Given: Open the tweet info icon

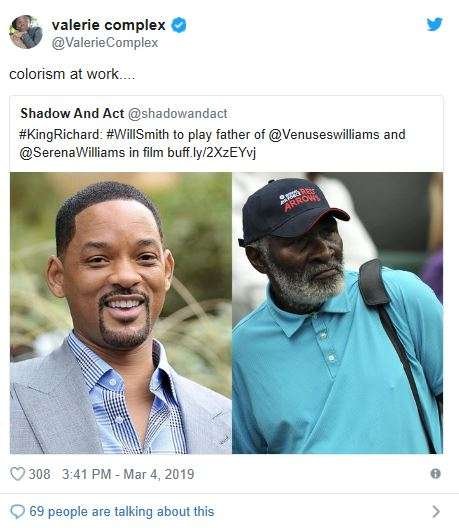Looking at the screenshot, I should [435, 473].
